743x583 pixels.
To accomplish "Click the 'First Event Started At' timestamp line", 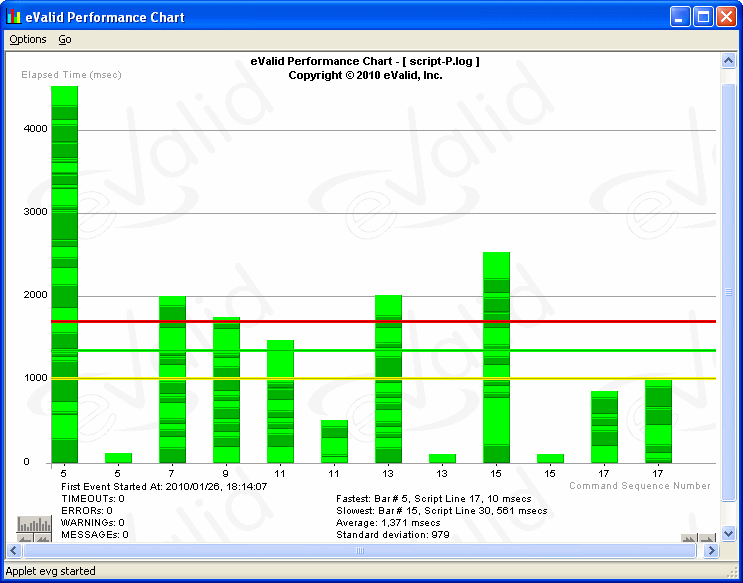I will click(164, 487).
